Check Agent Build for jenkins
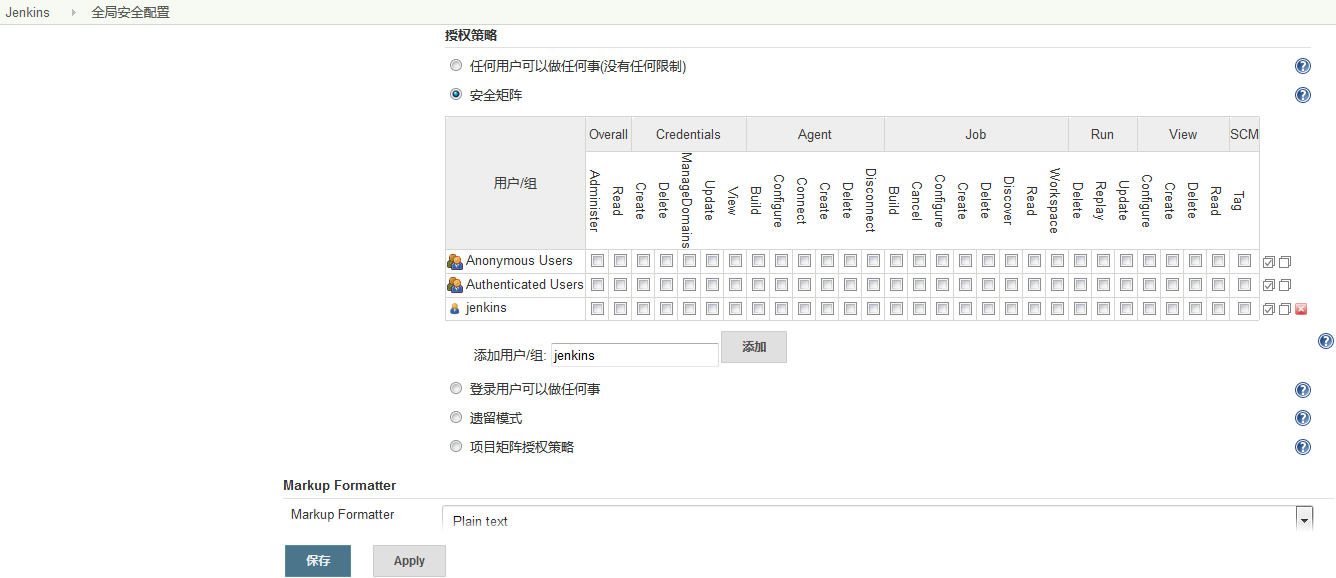The height and width of the screenshot is (578, 1336). [758, 308]
